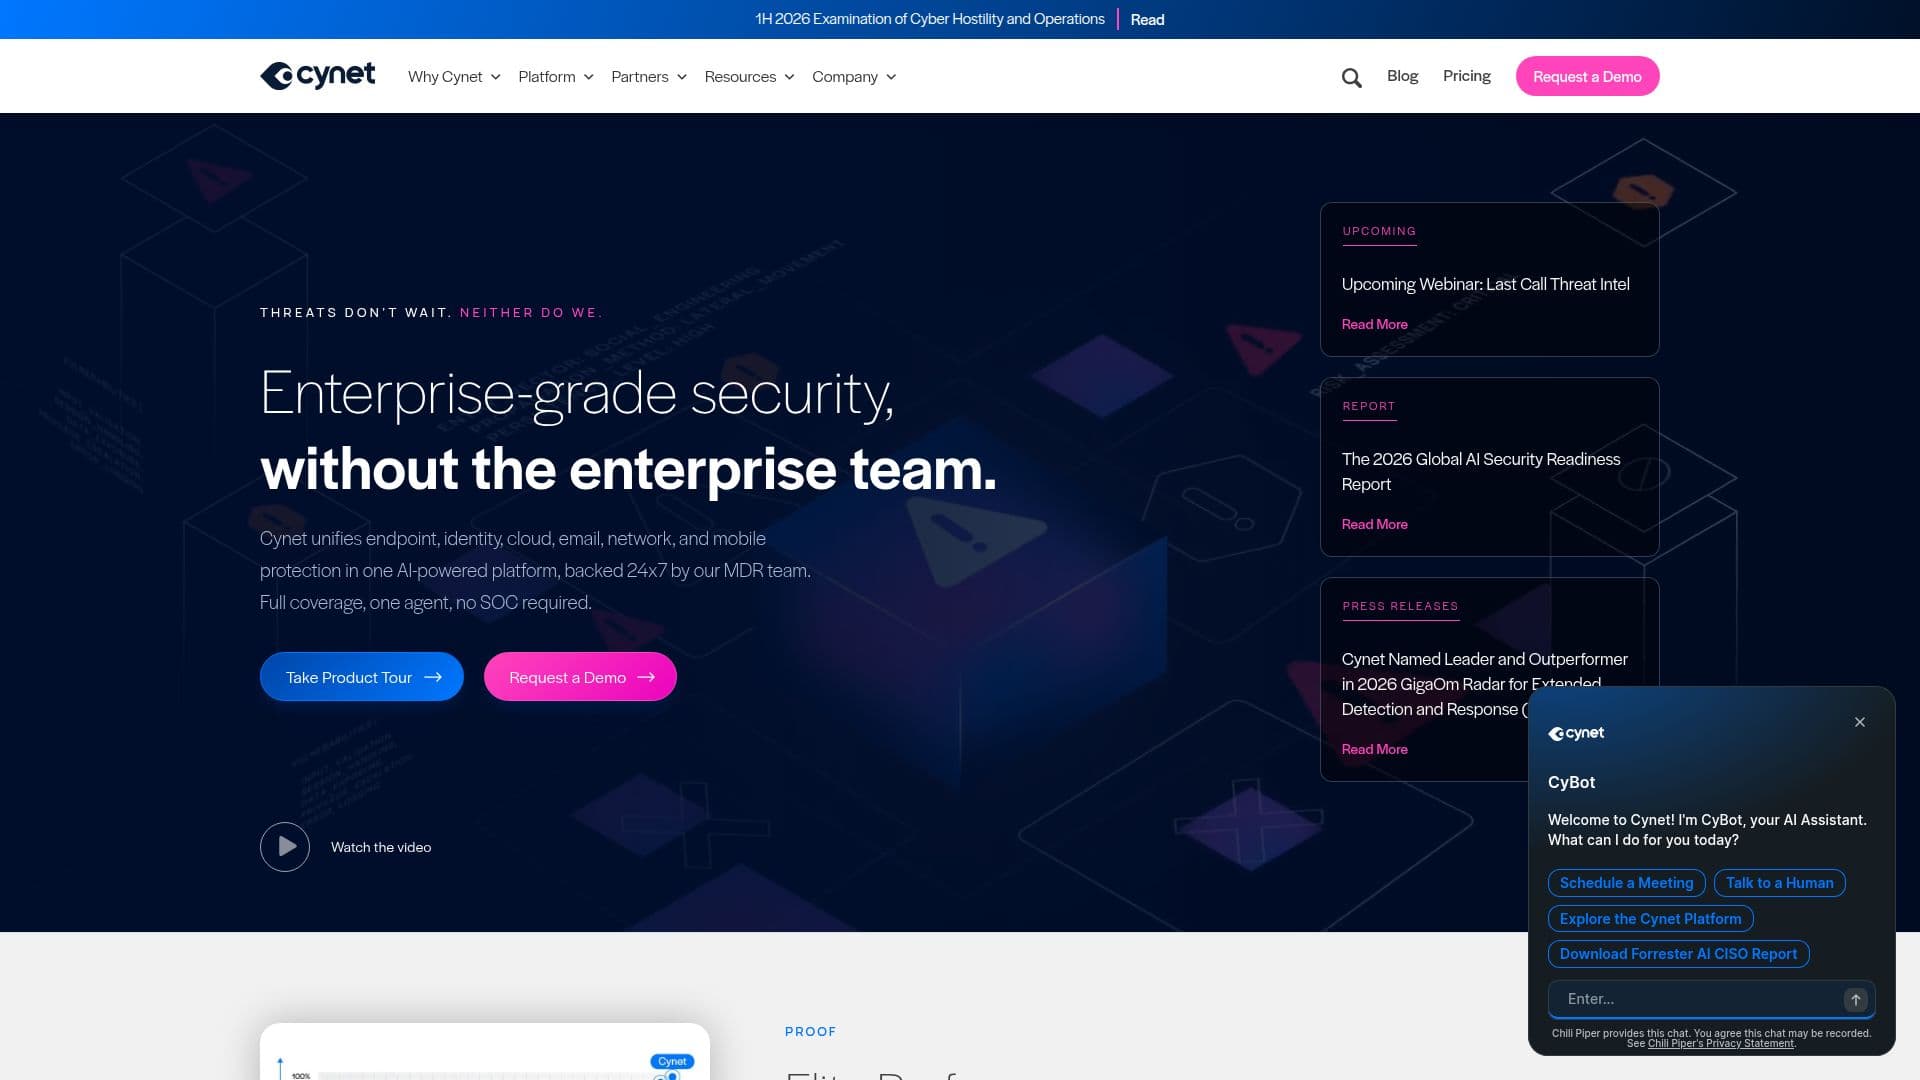Expand the Partners dropdown menu
Image resolution: width=1920 pixels, height=1080 pixels.
649,77
